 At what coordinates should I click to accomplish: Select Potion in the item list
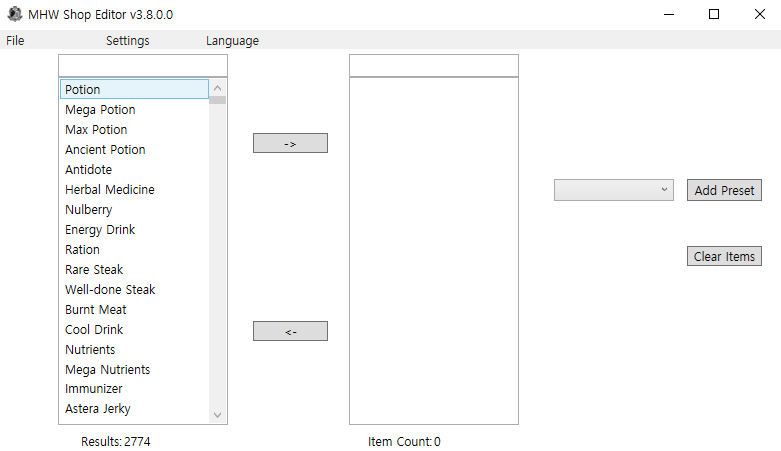point(134,89)
